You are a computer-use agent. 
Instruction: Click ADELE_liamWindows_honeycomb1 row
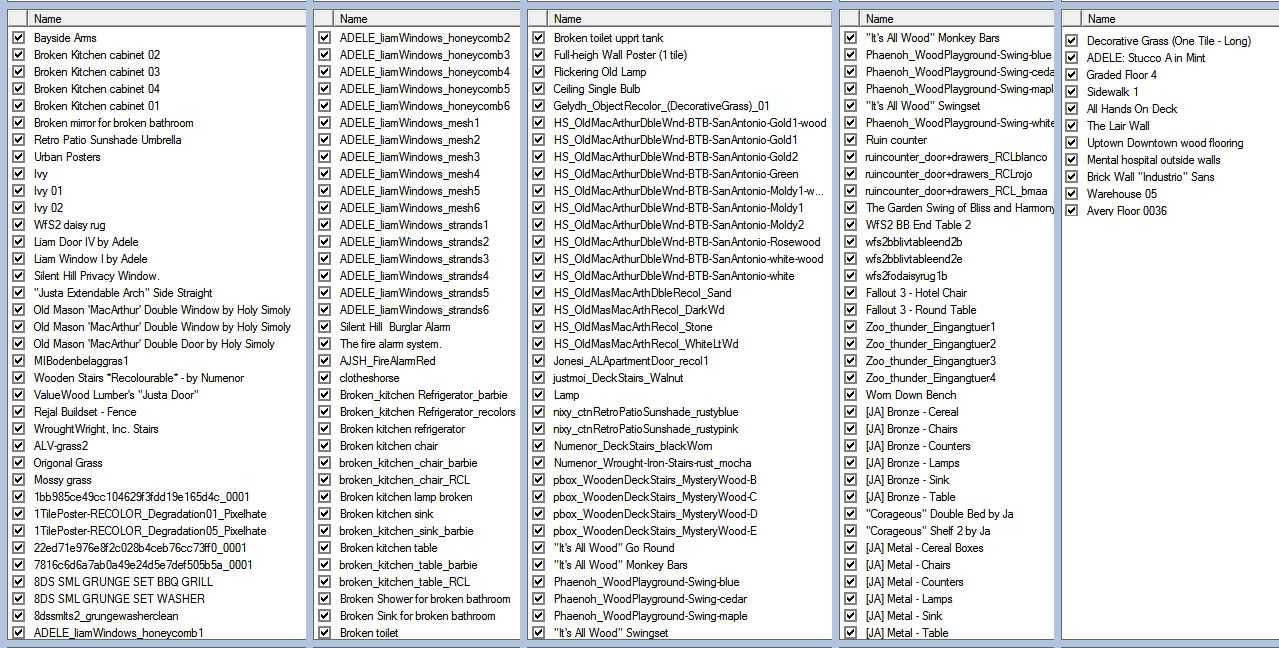(x=119, y=633)
